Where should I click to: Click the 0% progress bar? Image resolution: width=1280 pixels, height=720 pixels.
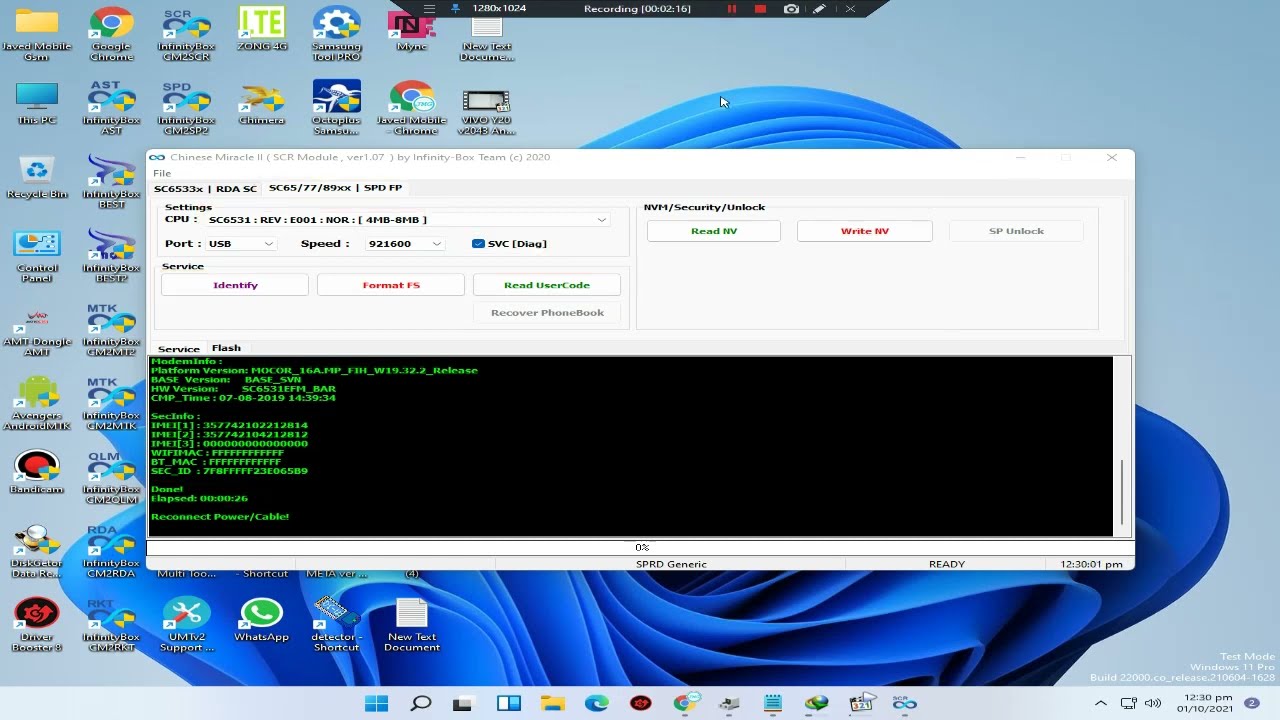[640, 547]
